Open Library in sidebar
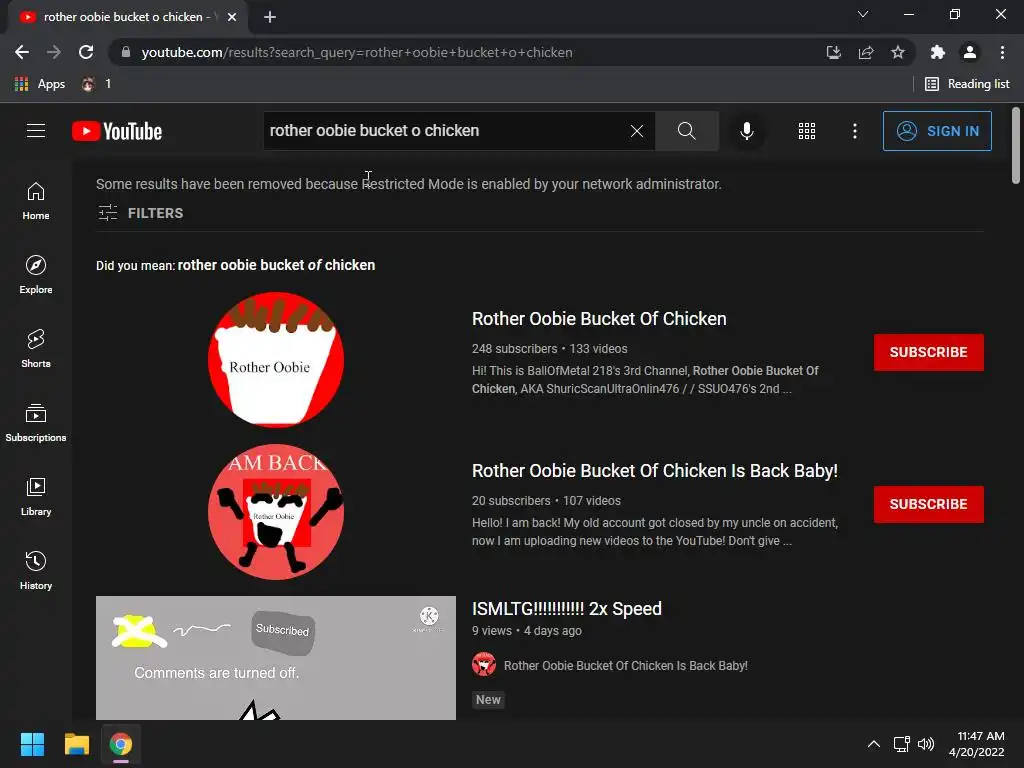Image resolution: width=1024 pixels, height=768 pixels. 36,497
